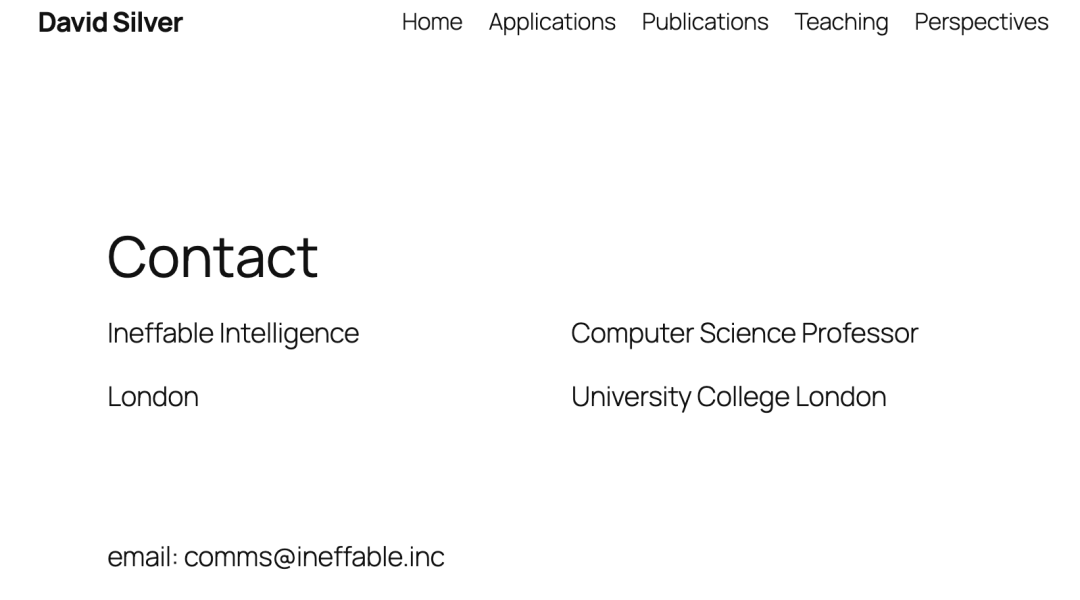Click the word "Computer" in the job title
1080x600 pixels.
(632, 333)
